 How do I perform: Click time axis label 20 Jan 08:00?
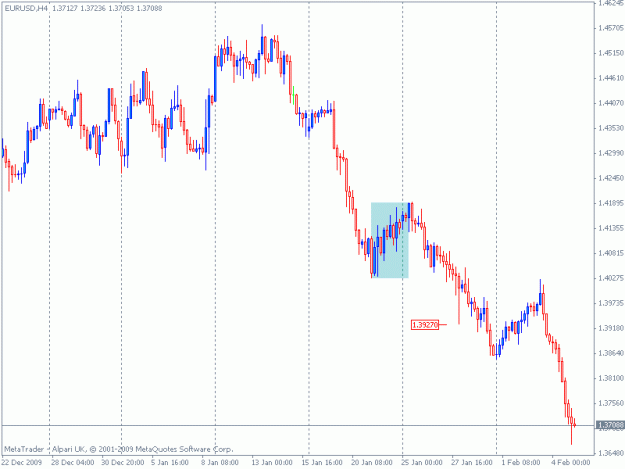tap(371, 462)
